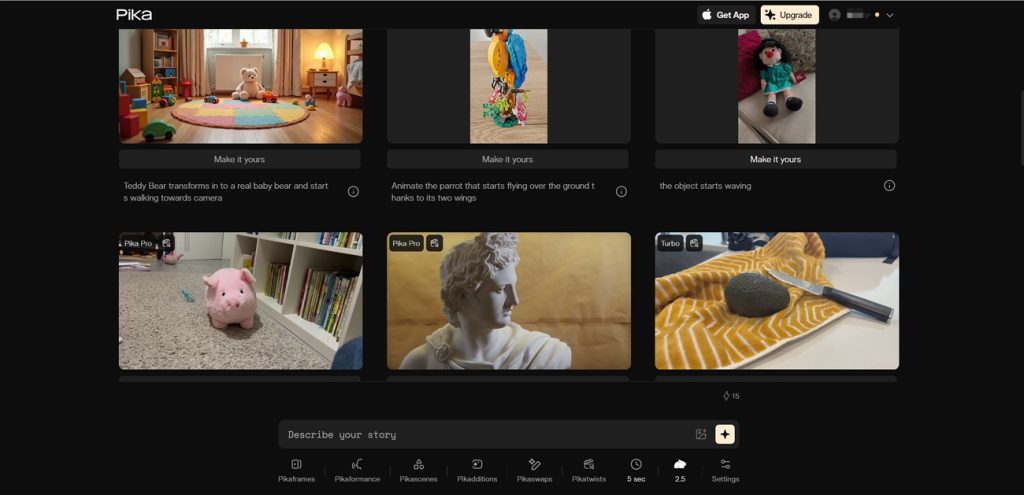Select the Pikaswaps tool

click(534, 469)
